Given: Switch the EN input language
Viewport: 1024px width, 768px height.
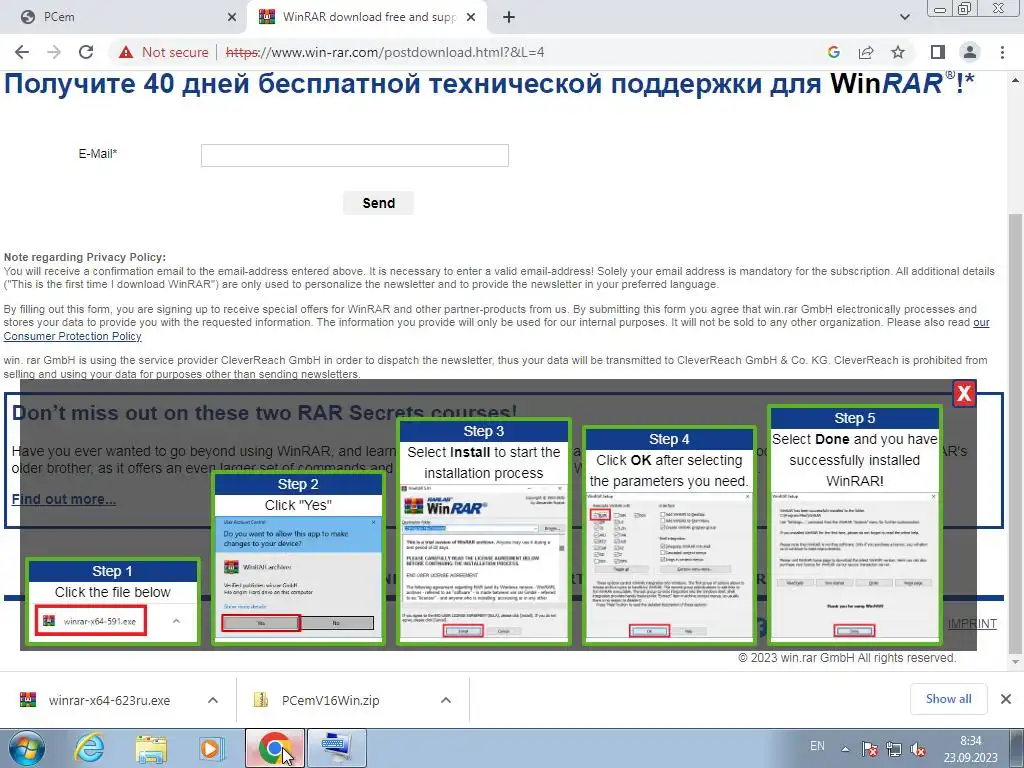Looking at the screenshot, I should coord(817,746).
